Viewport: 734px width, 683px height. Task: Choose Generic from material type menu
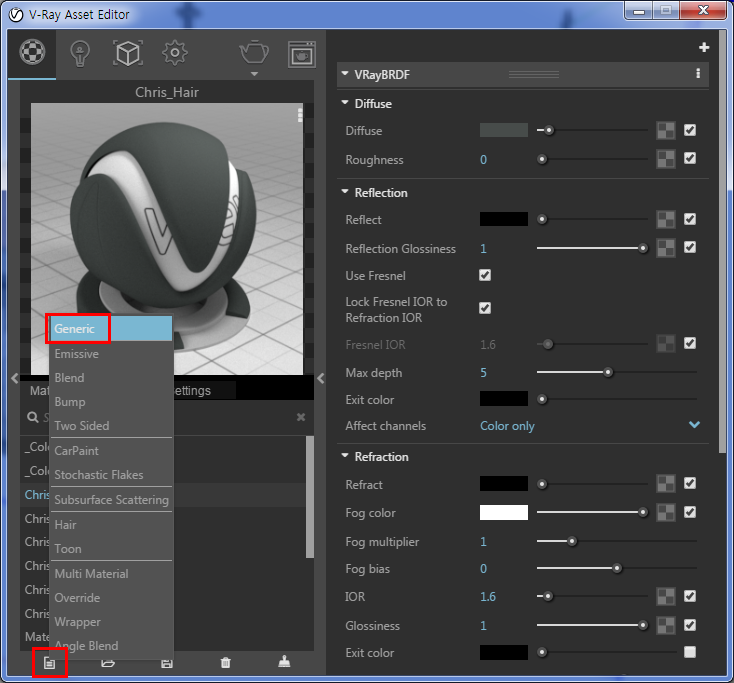pos(111,329)
